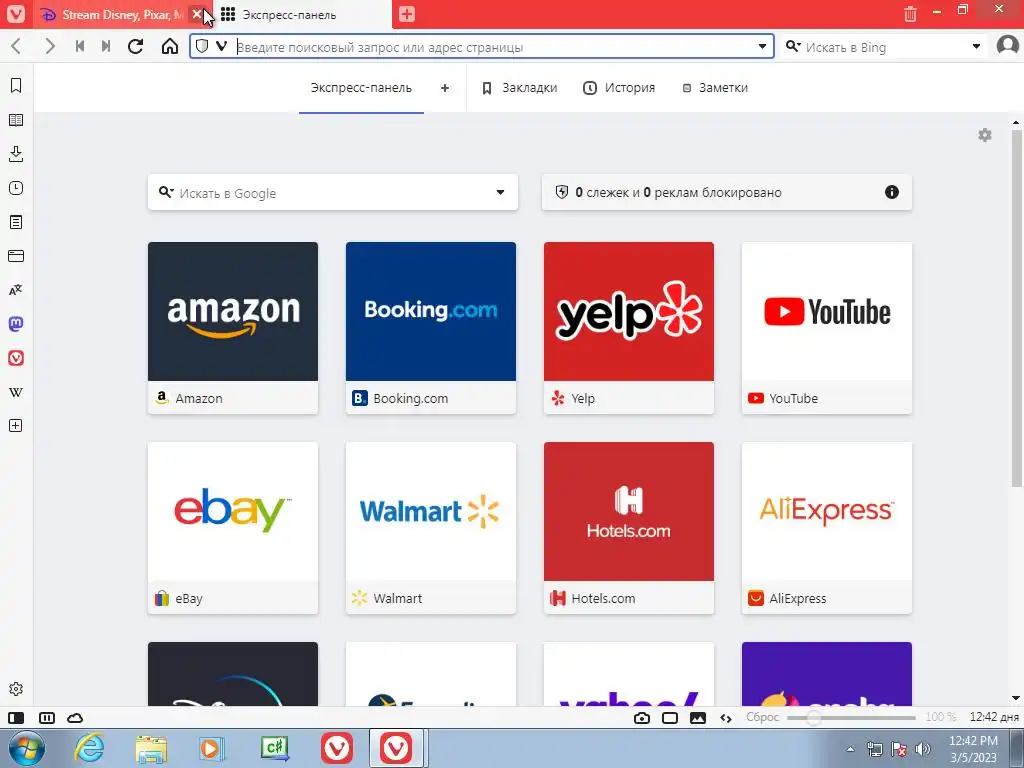Open the eBay speed dial tile
Viewport: 1024px width, 768px height.
tap(233, 528)
